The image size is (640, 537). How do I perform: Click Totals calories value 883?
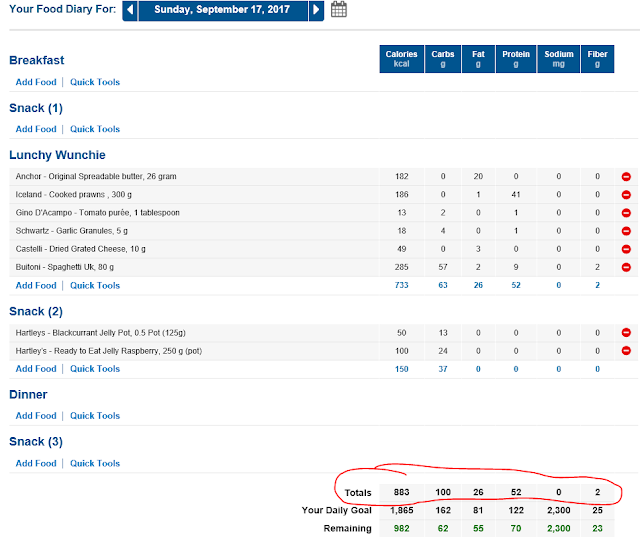(x=402, y=492)
